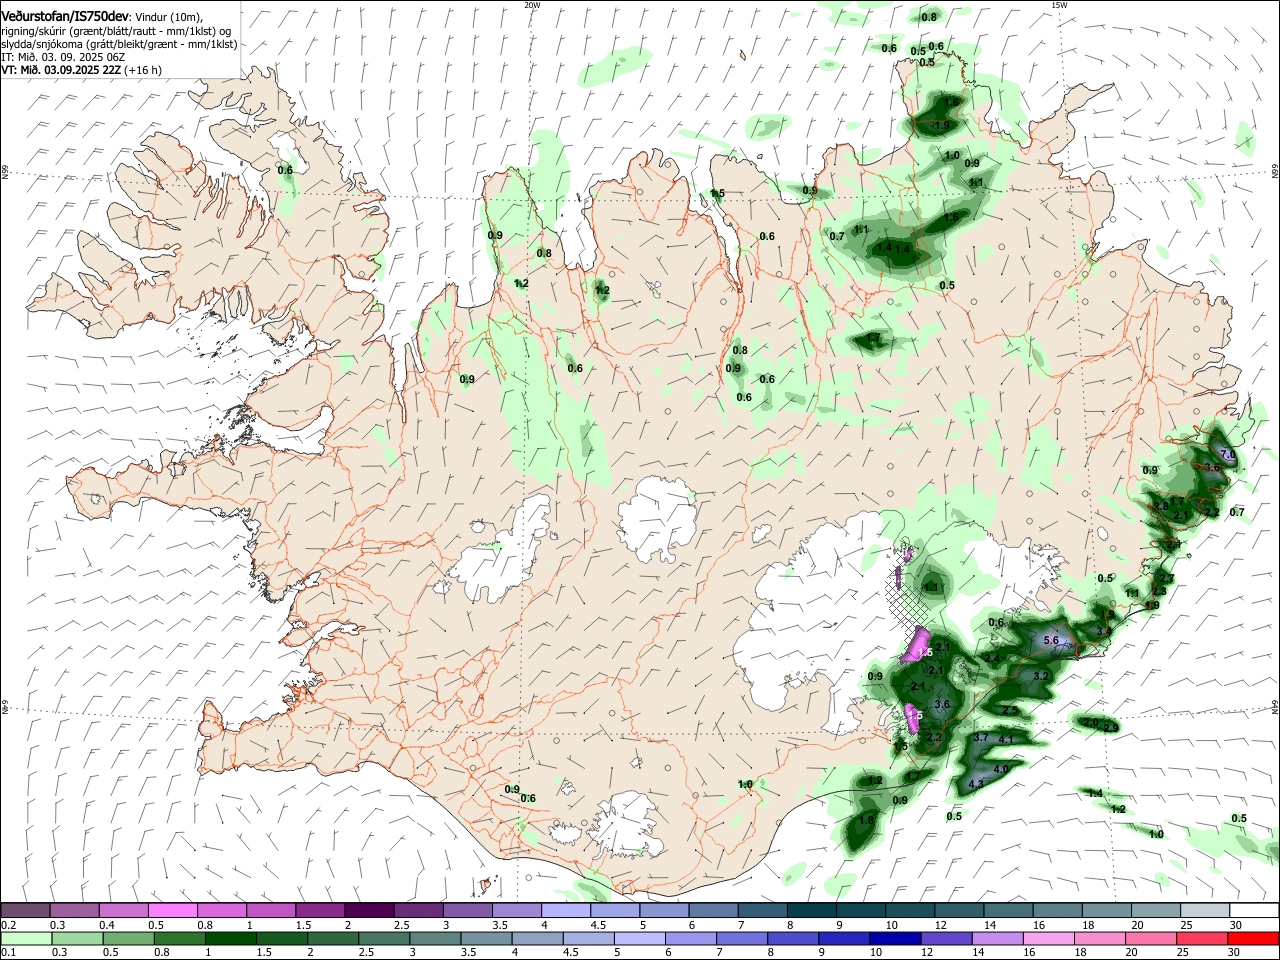Select the white swatch in the upper legend row
This screenshot has width=1280, height=960.
click(1254, 910)
